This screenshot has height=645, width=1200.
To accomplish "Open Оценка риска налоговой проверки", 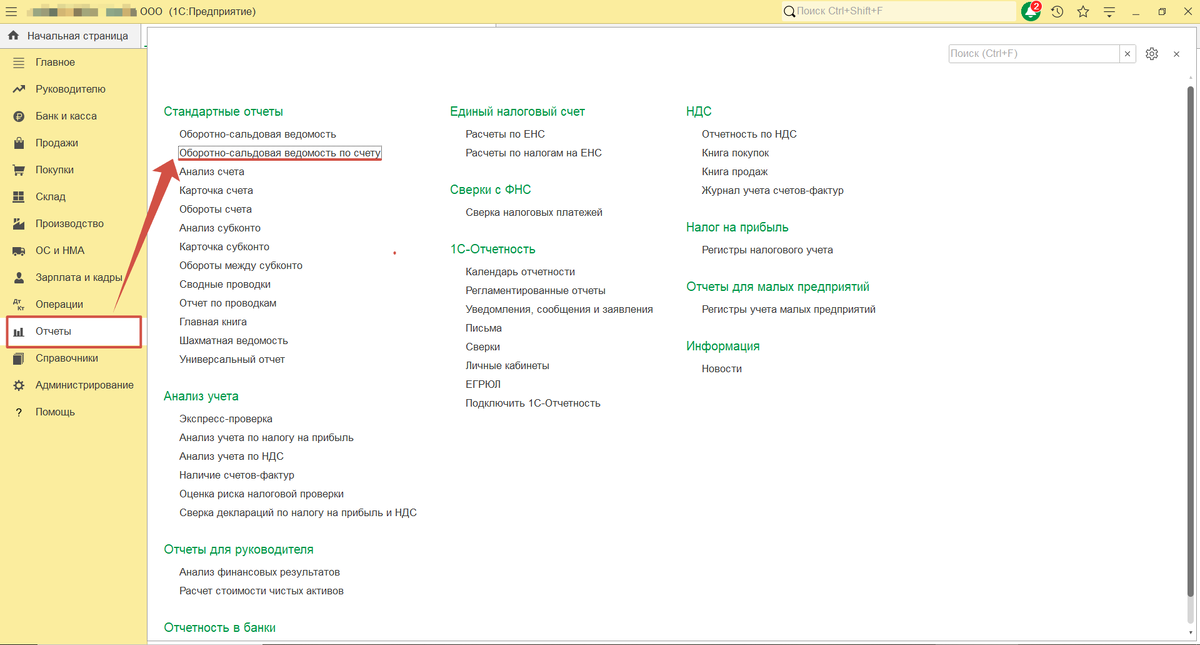I will pos(262,494).
